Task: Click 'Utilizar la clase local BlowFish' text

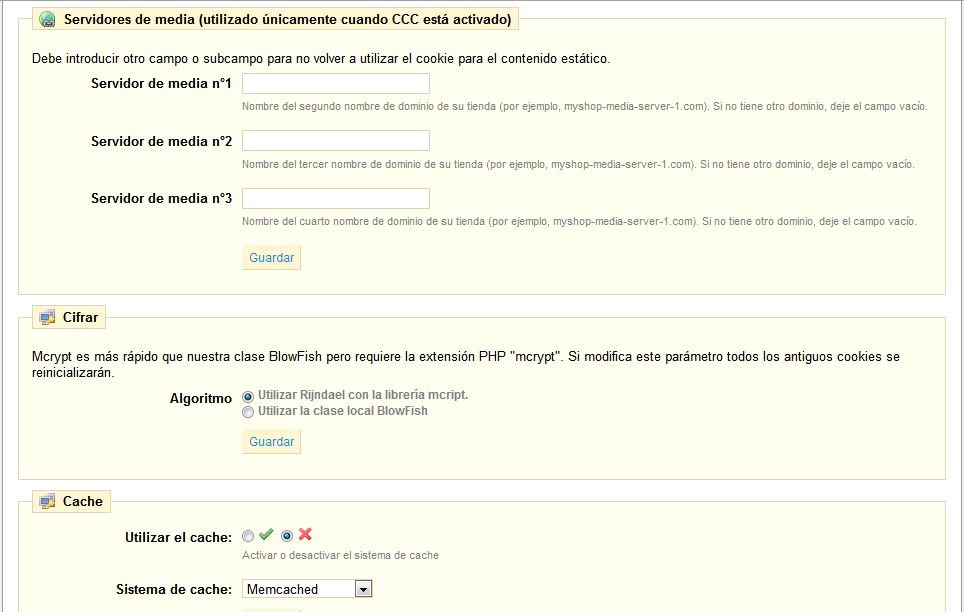Action: point(342,411)
